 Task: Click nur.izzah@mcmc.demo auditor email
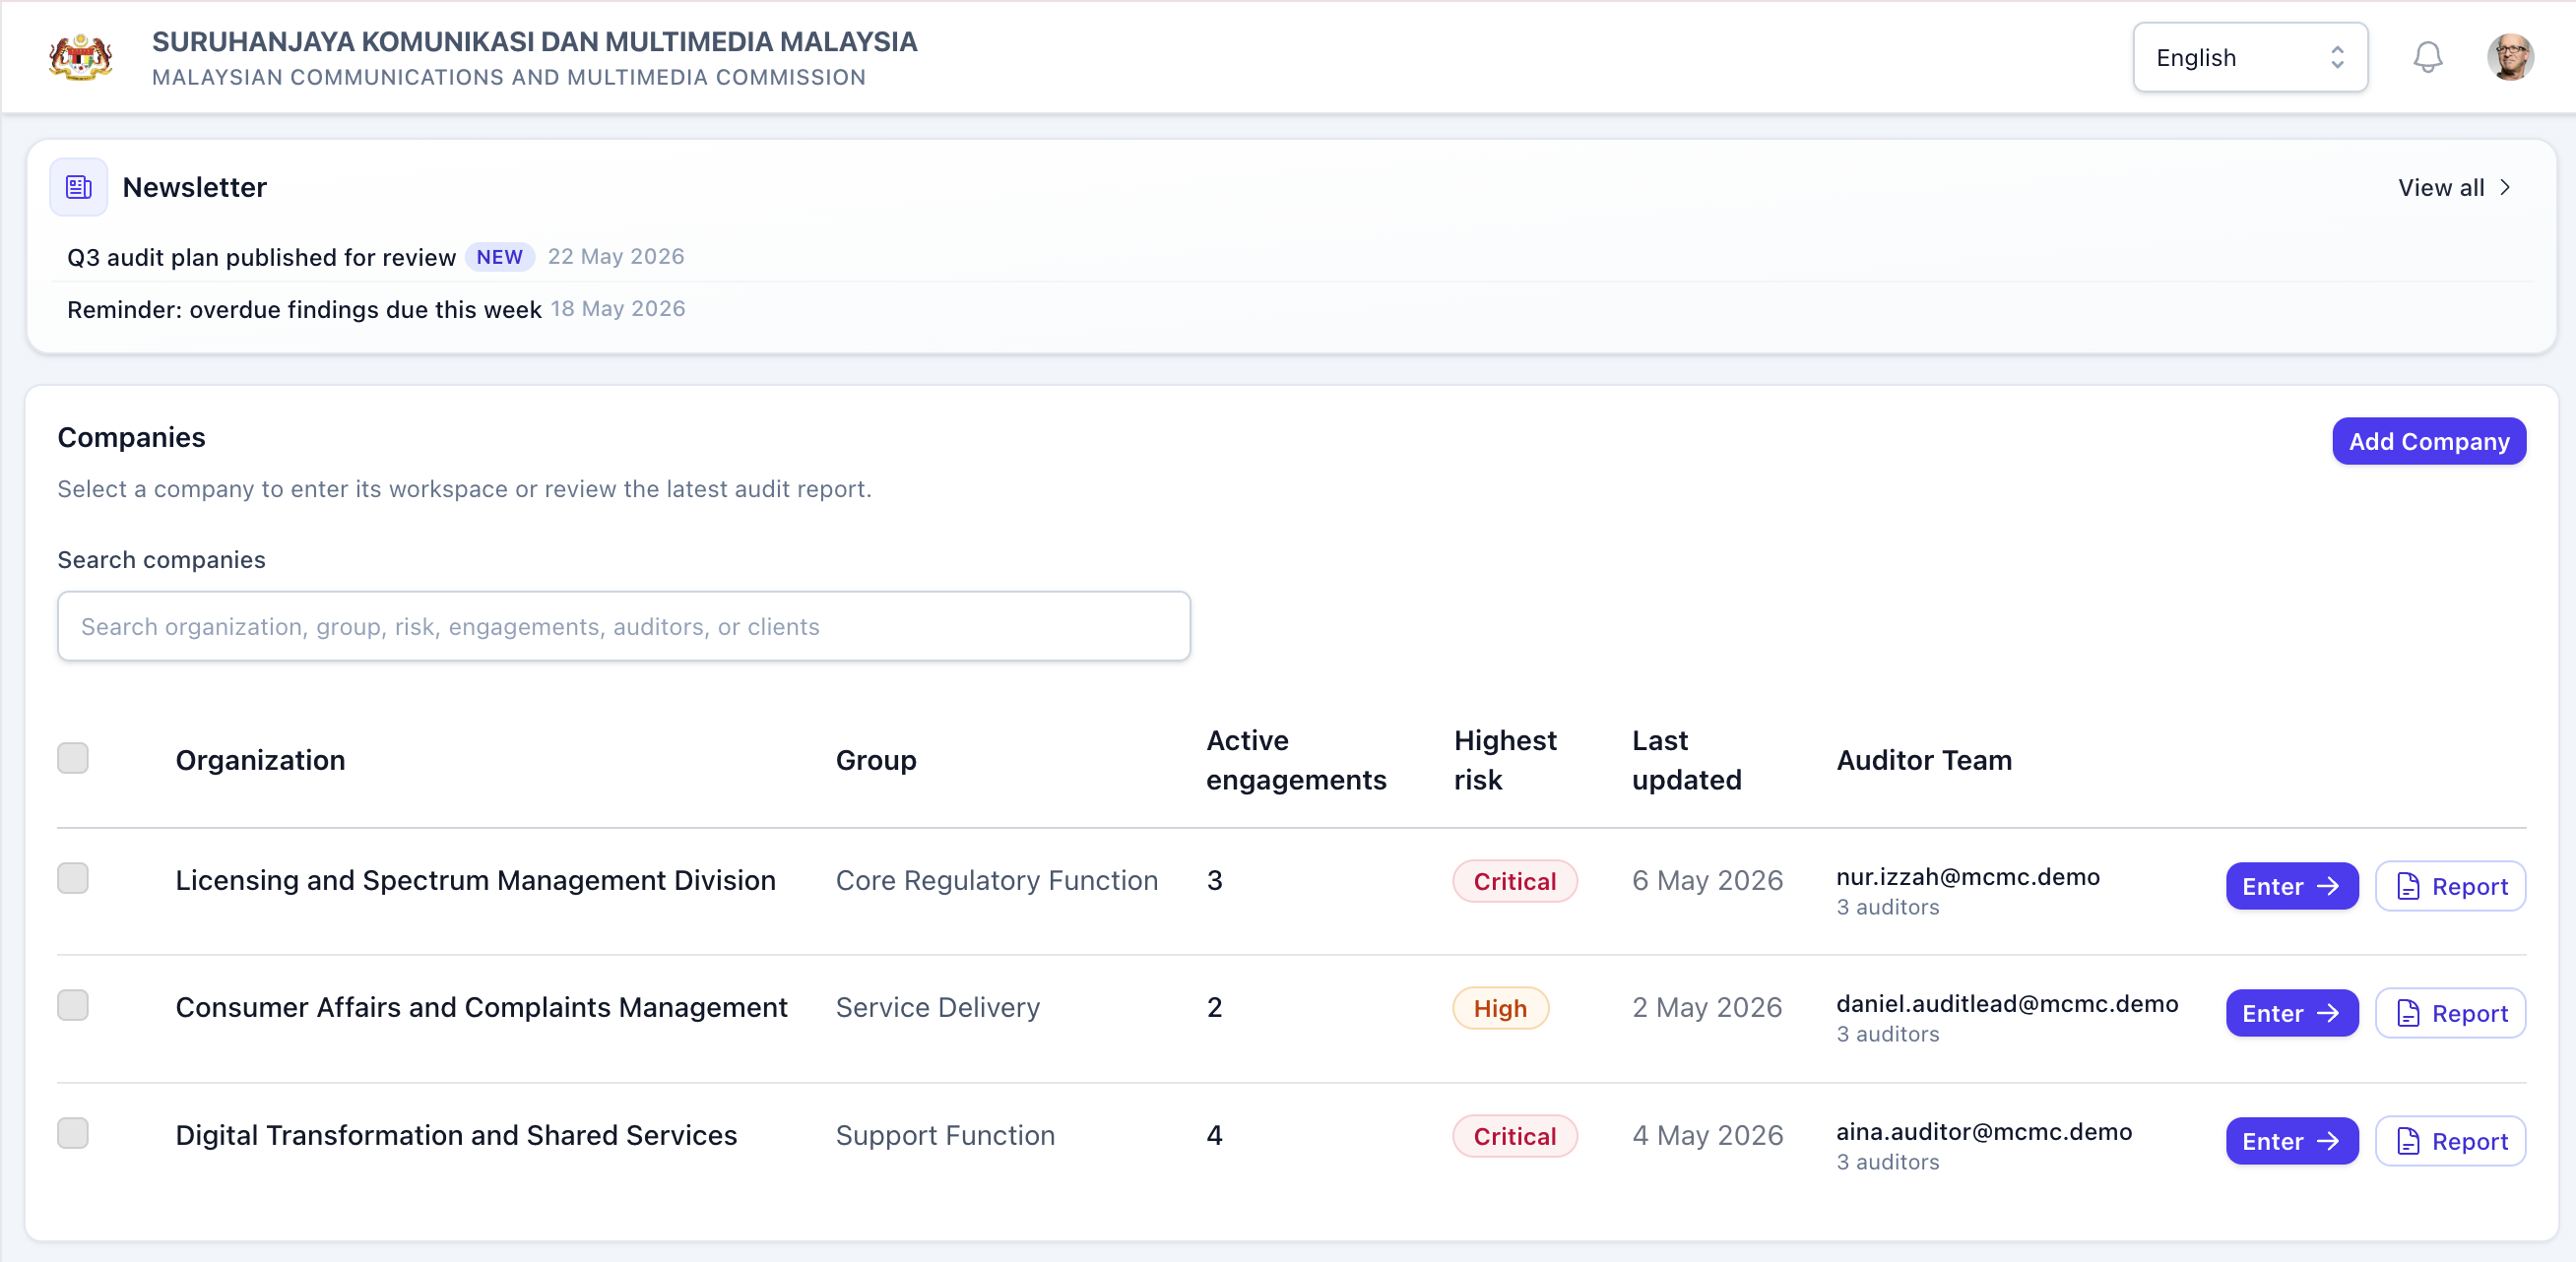coord(1967,876)
